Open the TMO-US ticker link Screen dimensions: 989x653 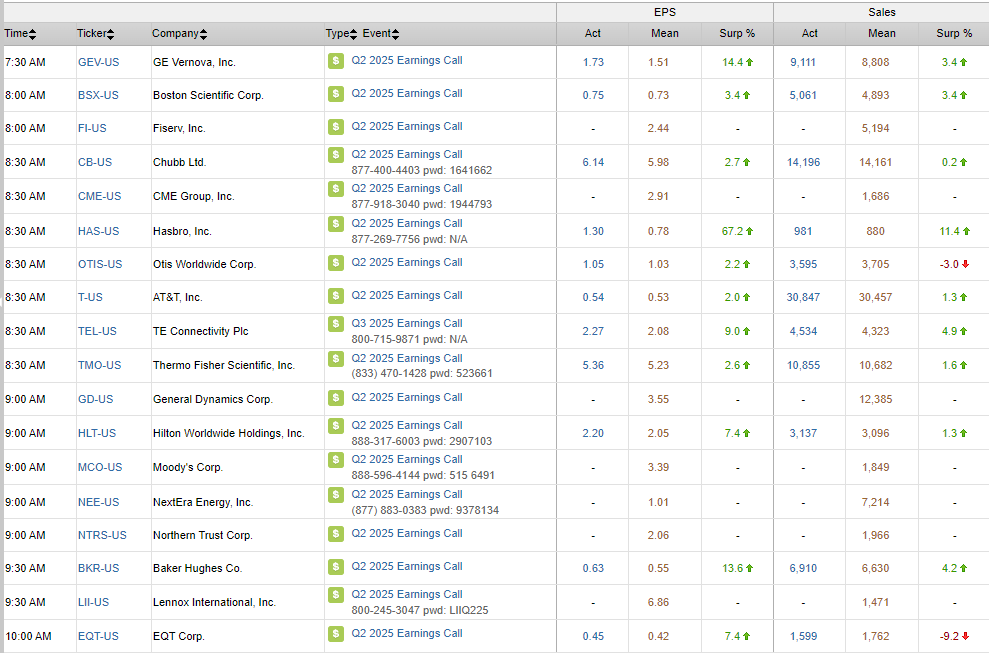point(99,365)
